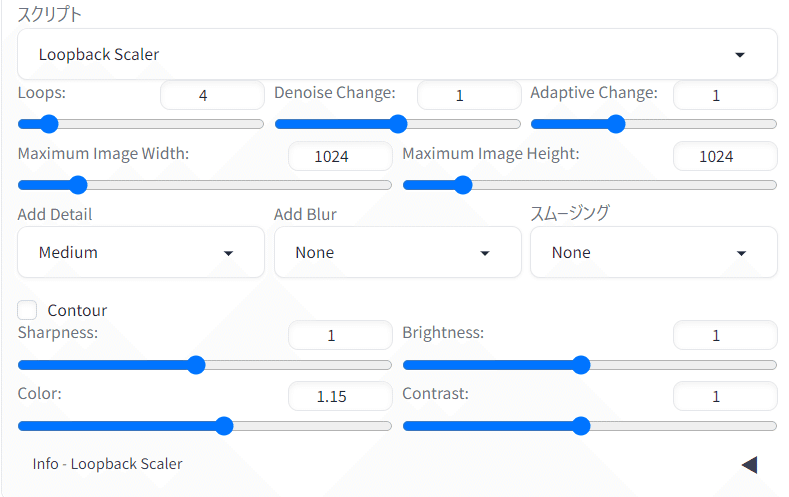The image size is (789, 497).
Task: Click the Denoise Change value field
Action: point(468,96)
